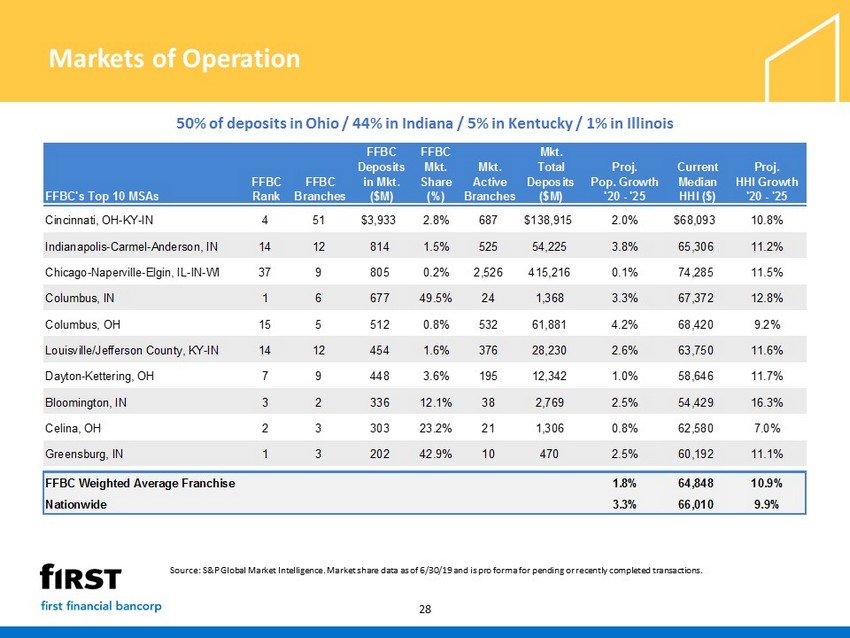Select Bloomington's median HHI value '54,429'
The width and height of the screenshot is (850, 638).
pos(696,403)
